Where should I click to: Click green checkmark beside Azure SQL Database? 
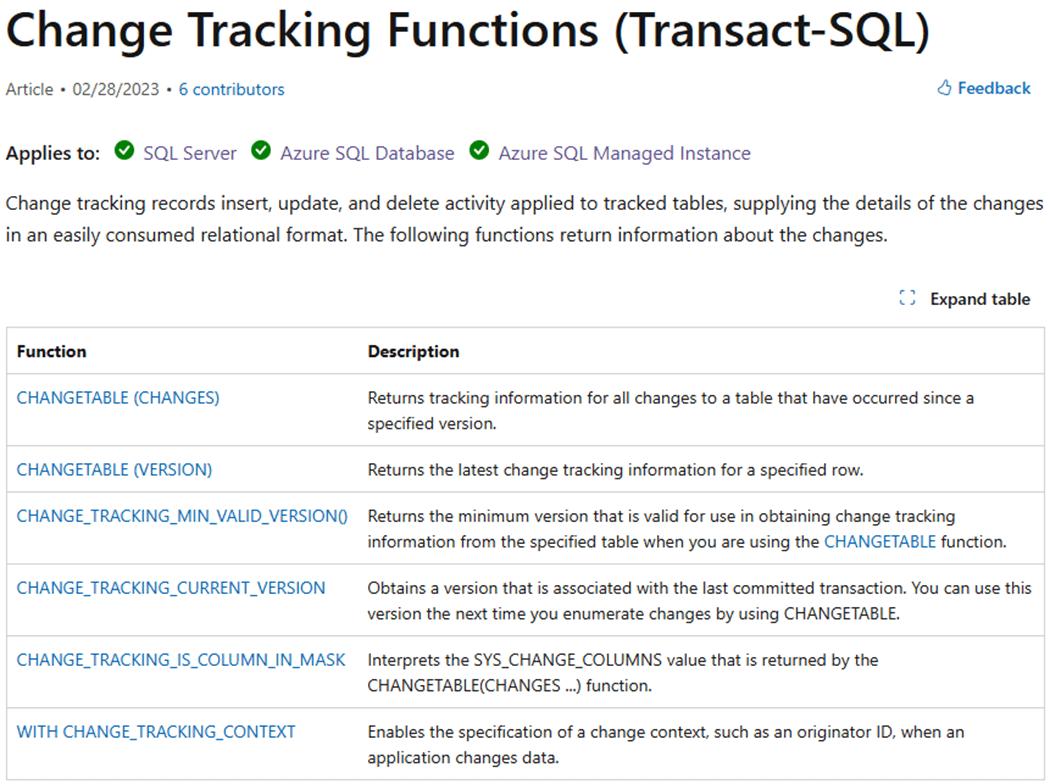tap(261, 151)
